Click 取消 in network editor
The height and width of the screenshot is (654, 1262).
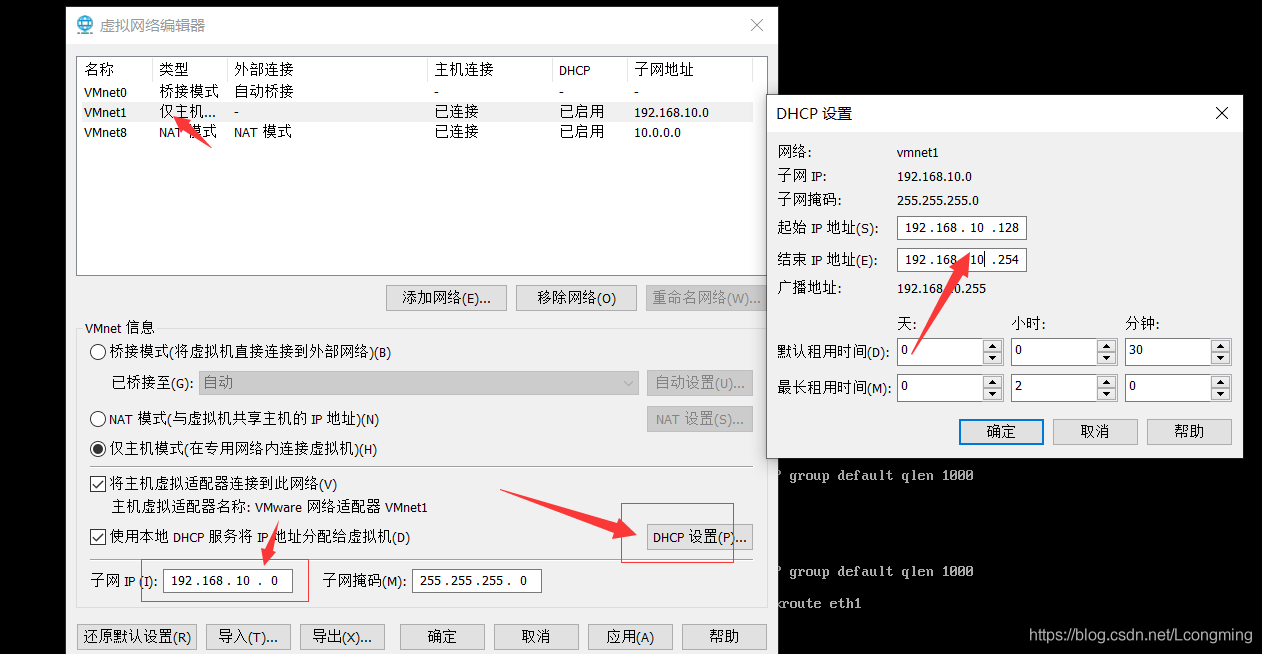coord(536,637)
